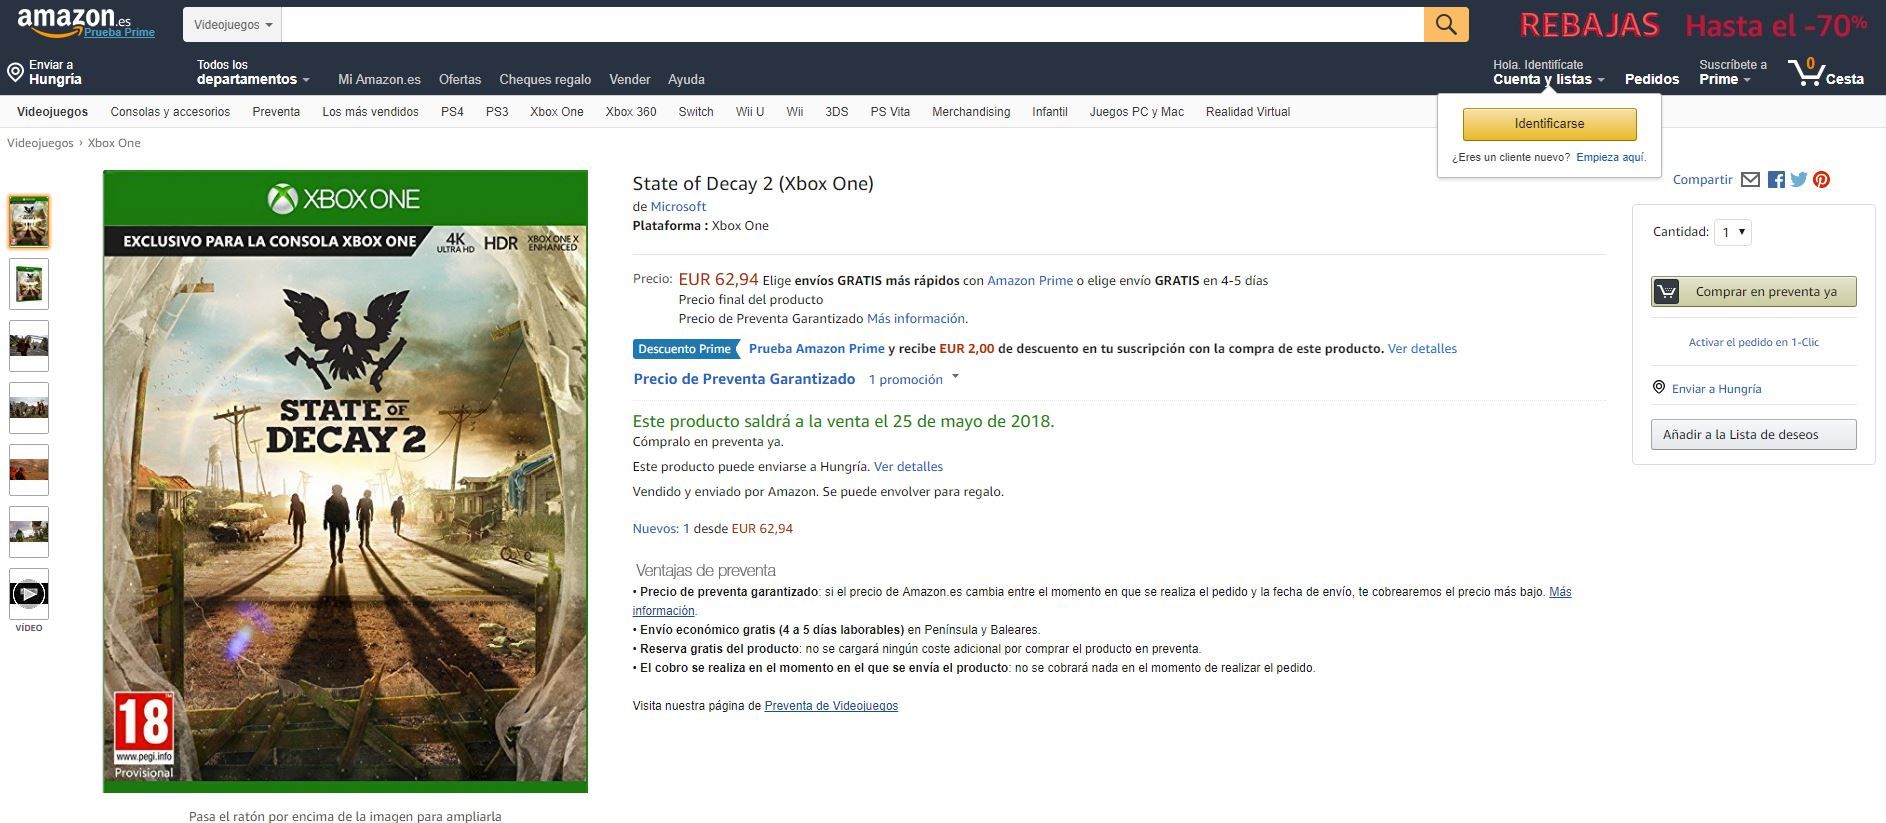Open the Videojuegos search category dropdown
Image resolution: width=1886 pixels, height=823 pixels.
pos(232,24)
